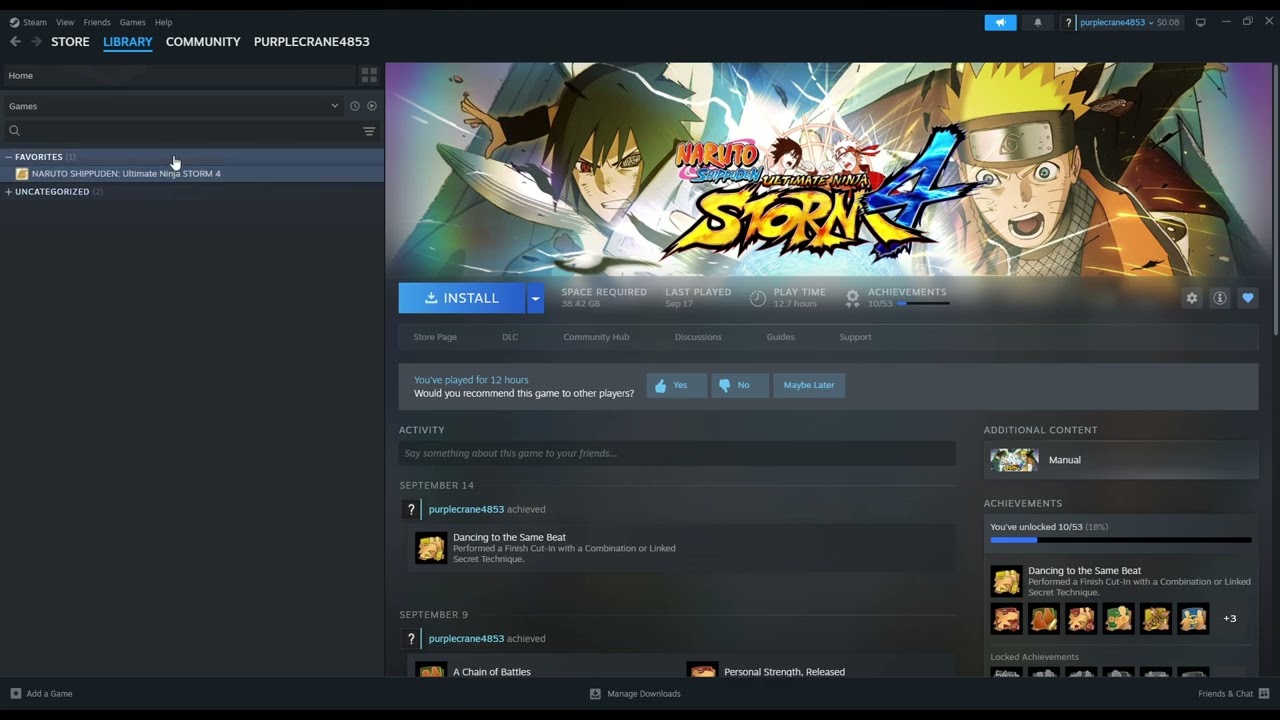Click the achievements progress bar in panel
This screenshot has height=720, width=1280.
click(1121, 540)
